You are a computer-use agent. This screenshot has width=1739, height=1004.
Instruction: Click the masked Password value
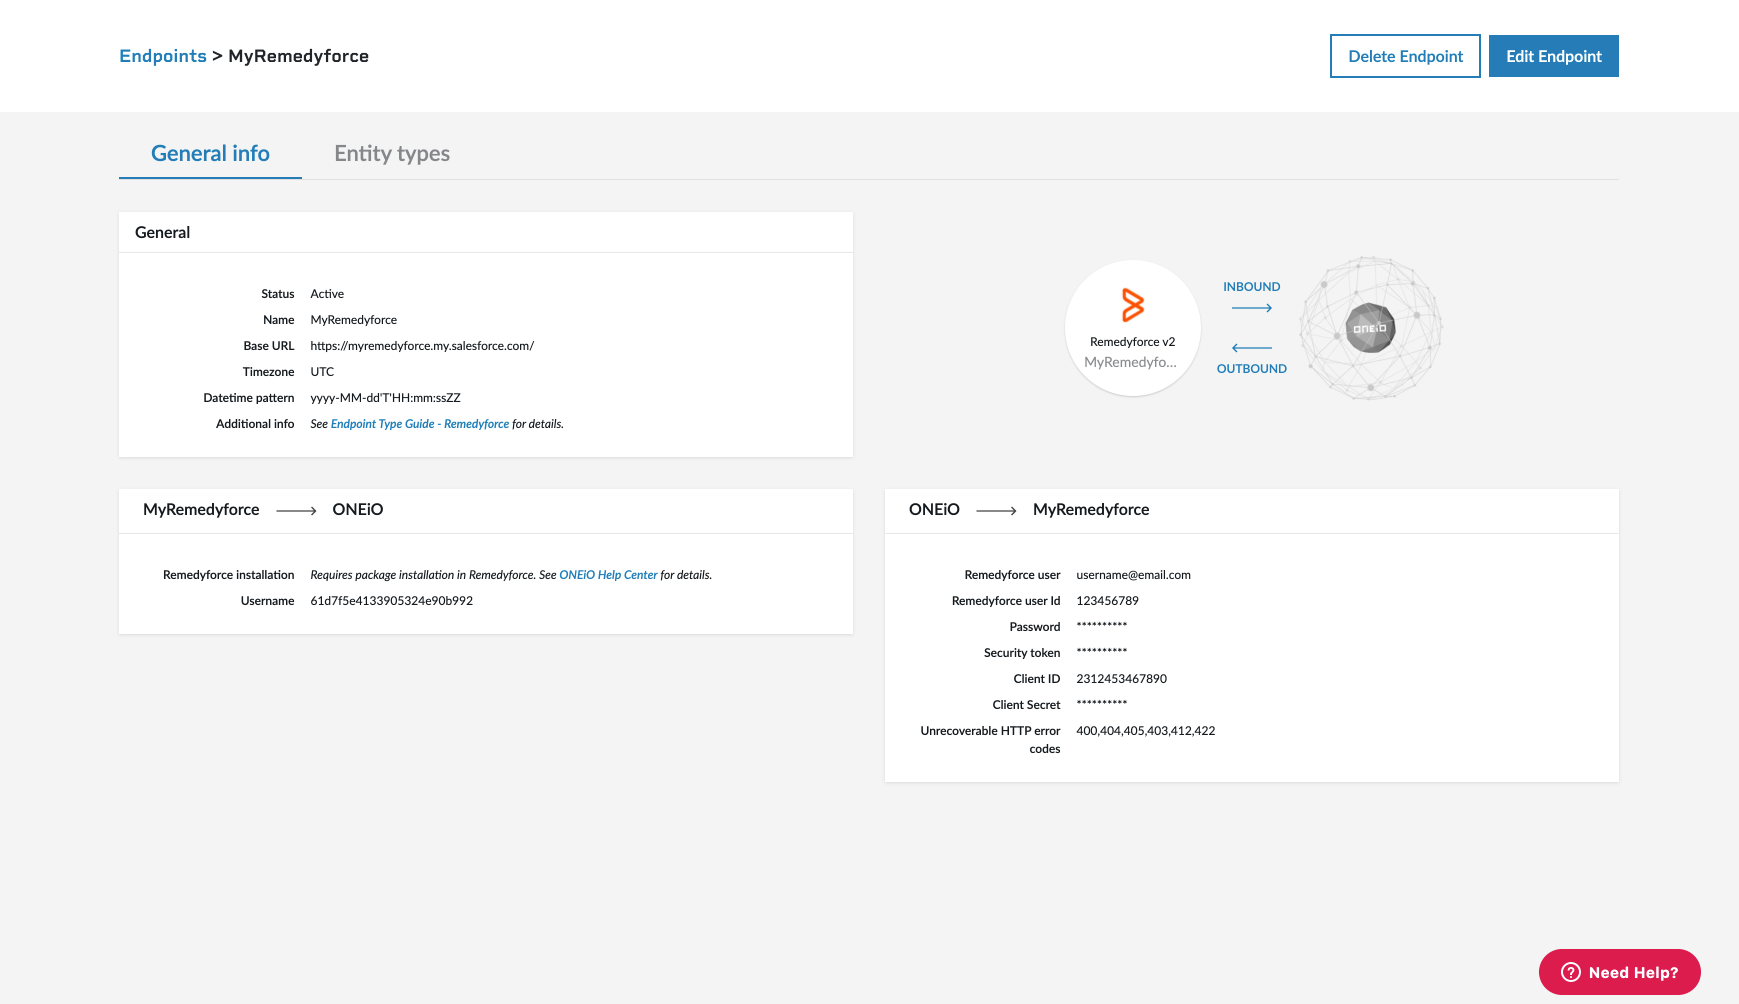pyautogui.click(x=1102, y=625)
